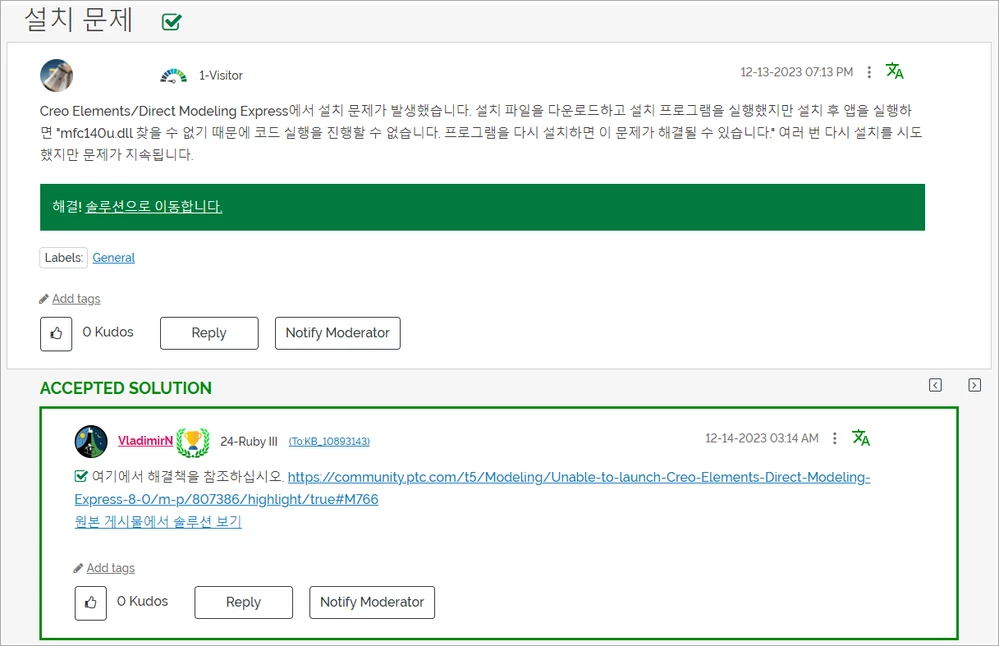Reply to the original post
This screenshot has width=999, height=646.
coord(209,333)
